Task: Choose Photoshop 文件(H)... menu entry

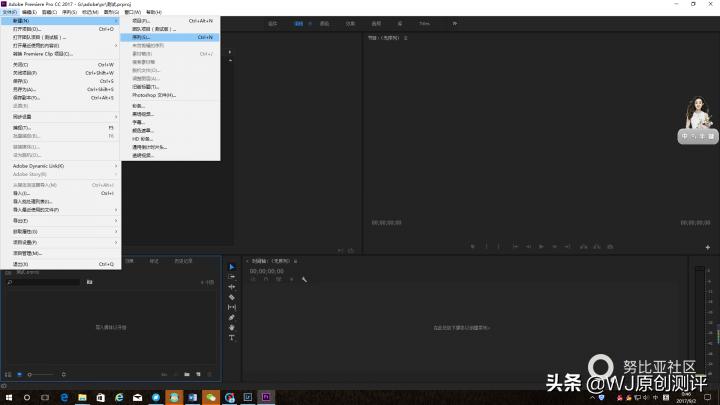Action: pyautogui.click(x=154, y=95)
